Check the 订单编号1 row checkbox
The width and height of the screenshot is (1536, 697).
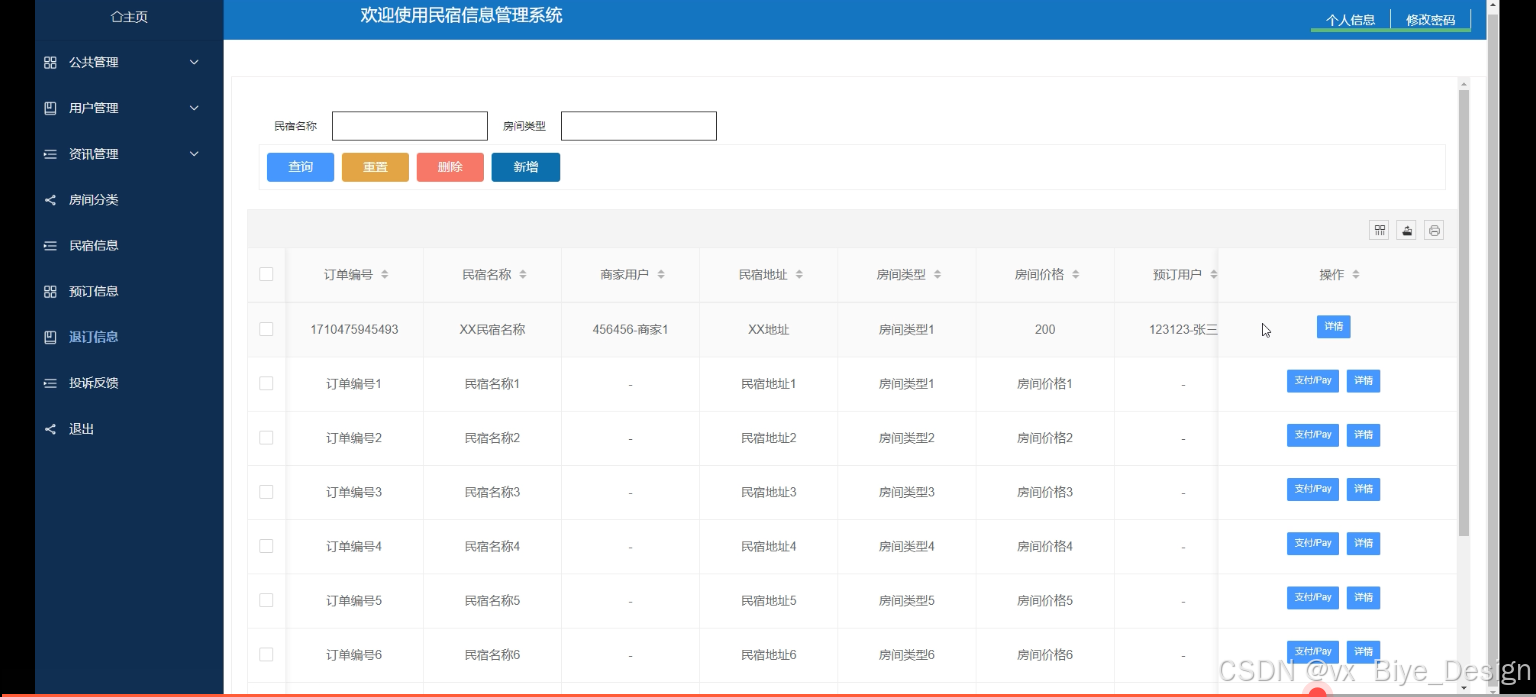coord(266,383)
